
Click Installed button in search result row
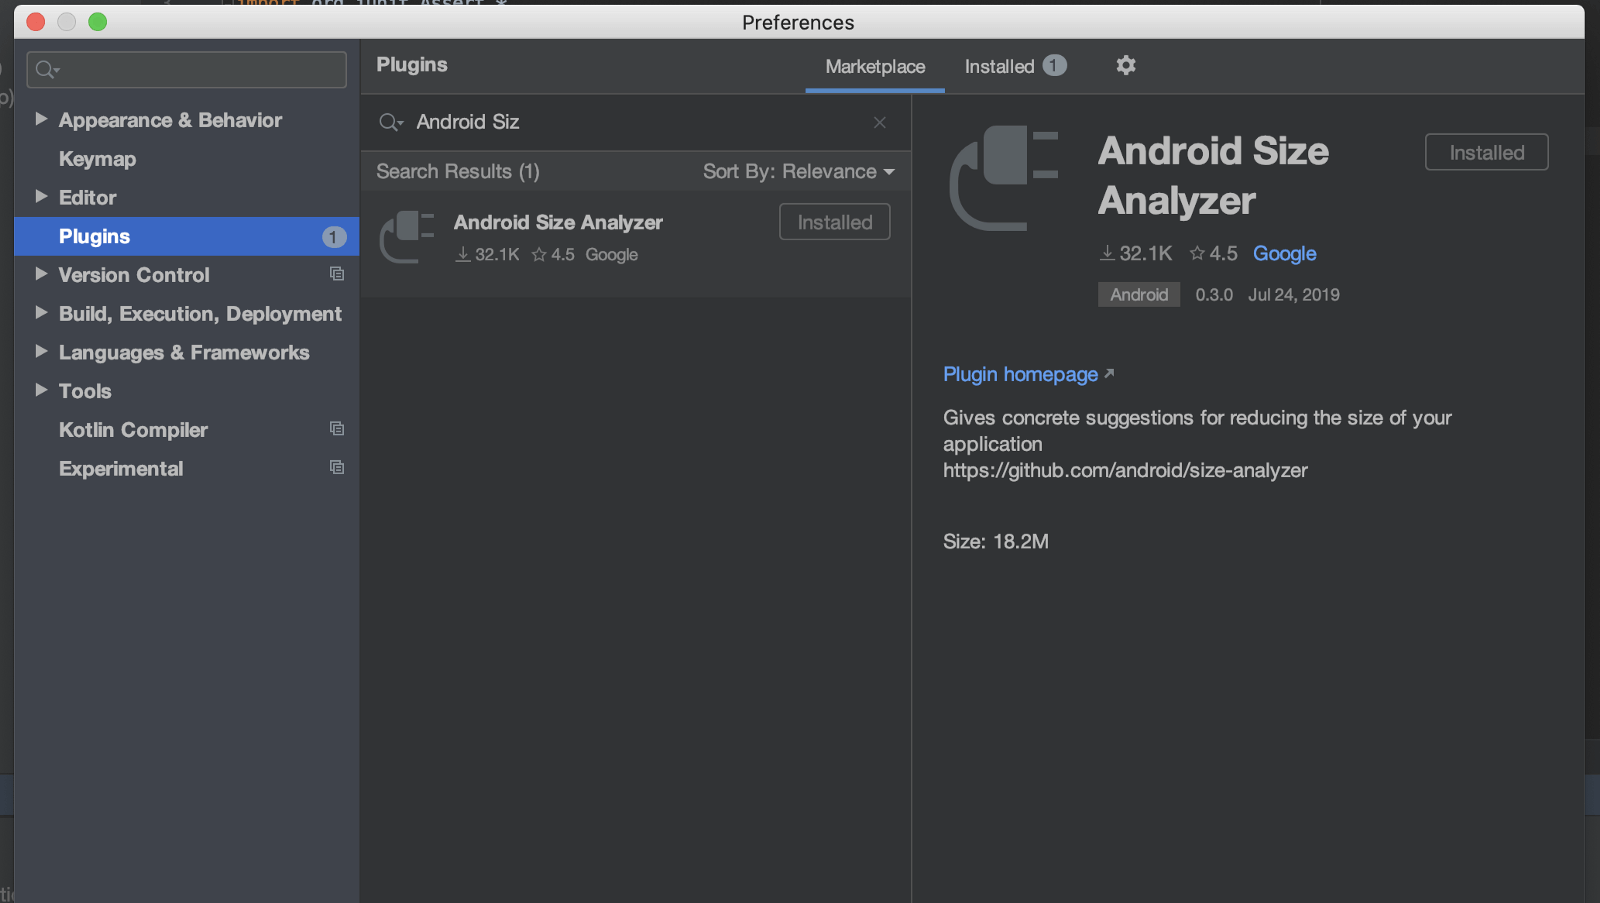(835, 222)
